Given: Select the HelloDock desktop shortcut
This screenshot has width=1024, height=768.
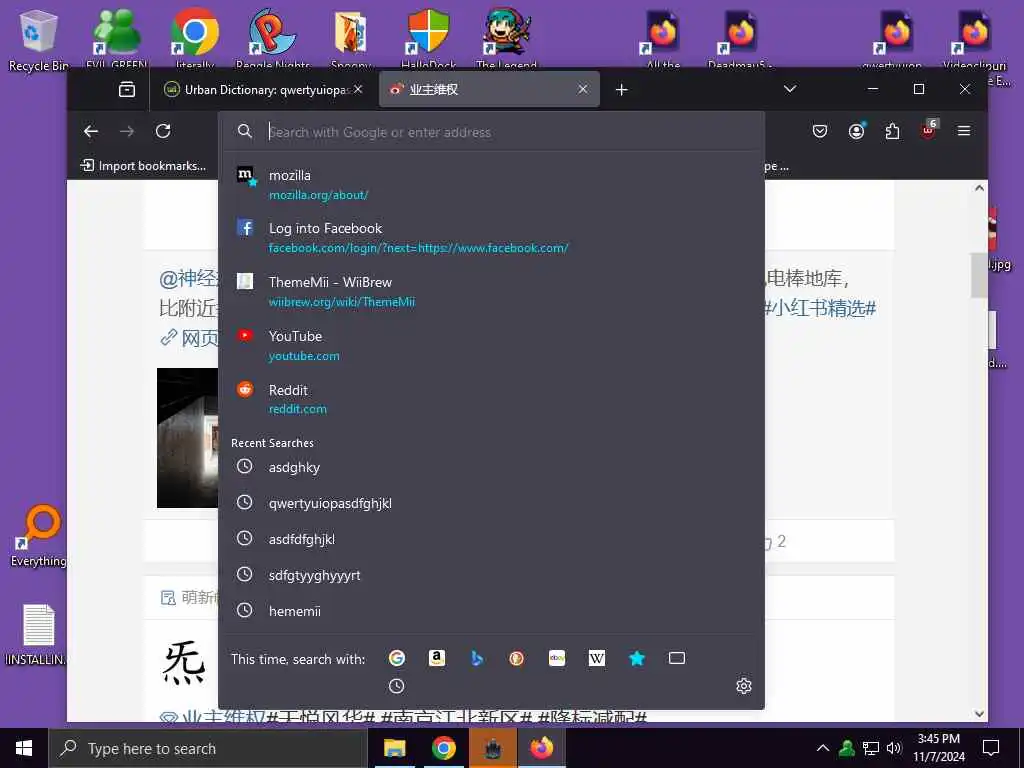Looking at the screenshot, I should click(x=428, y=38).
